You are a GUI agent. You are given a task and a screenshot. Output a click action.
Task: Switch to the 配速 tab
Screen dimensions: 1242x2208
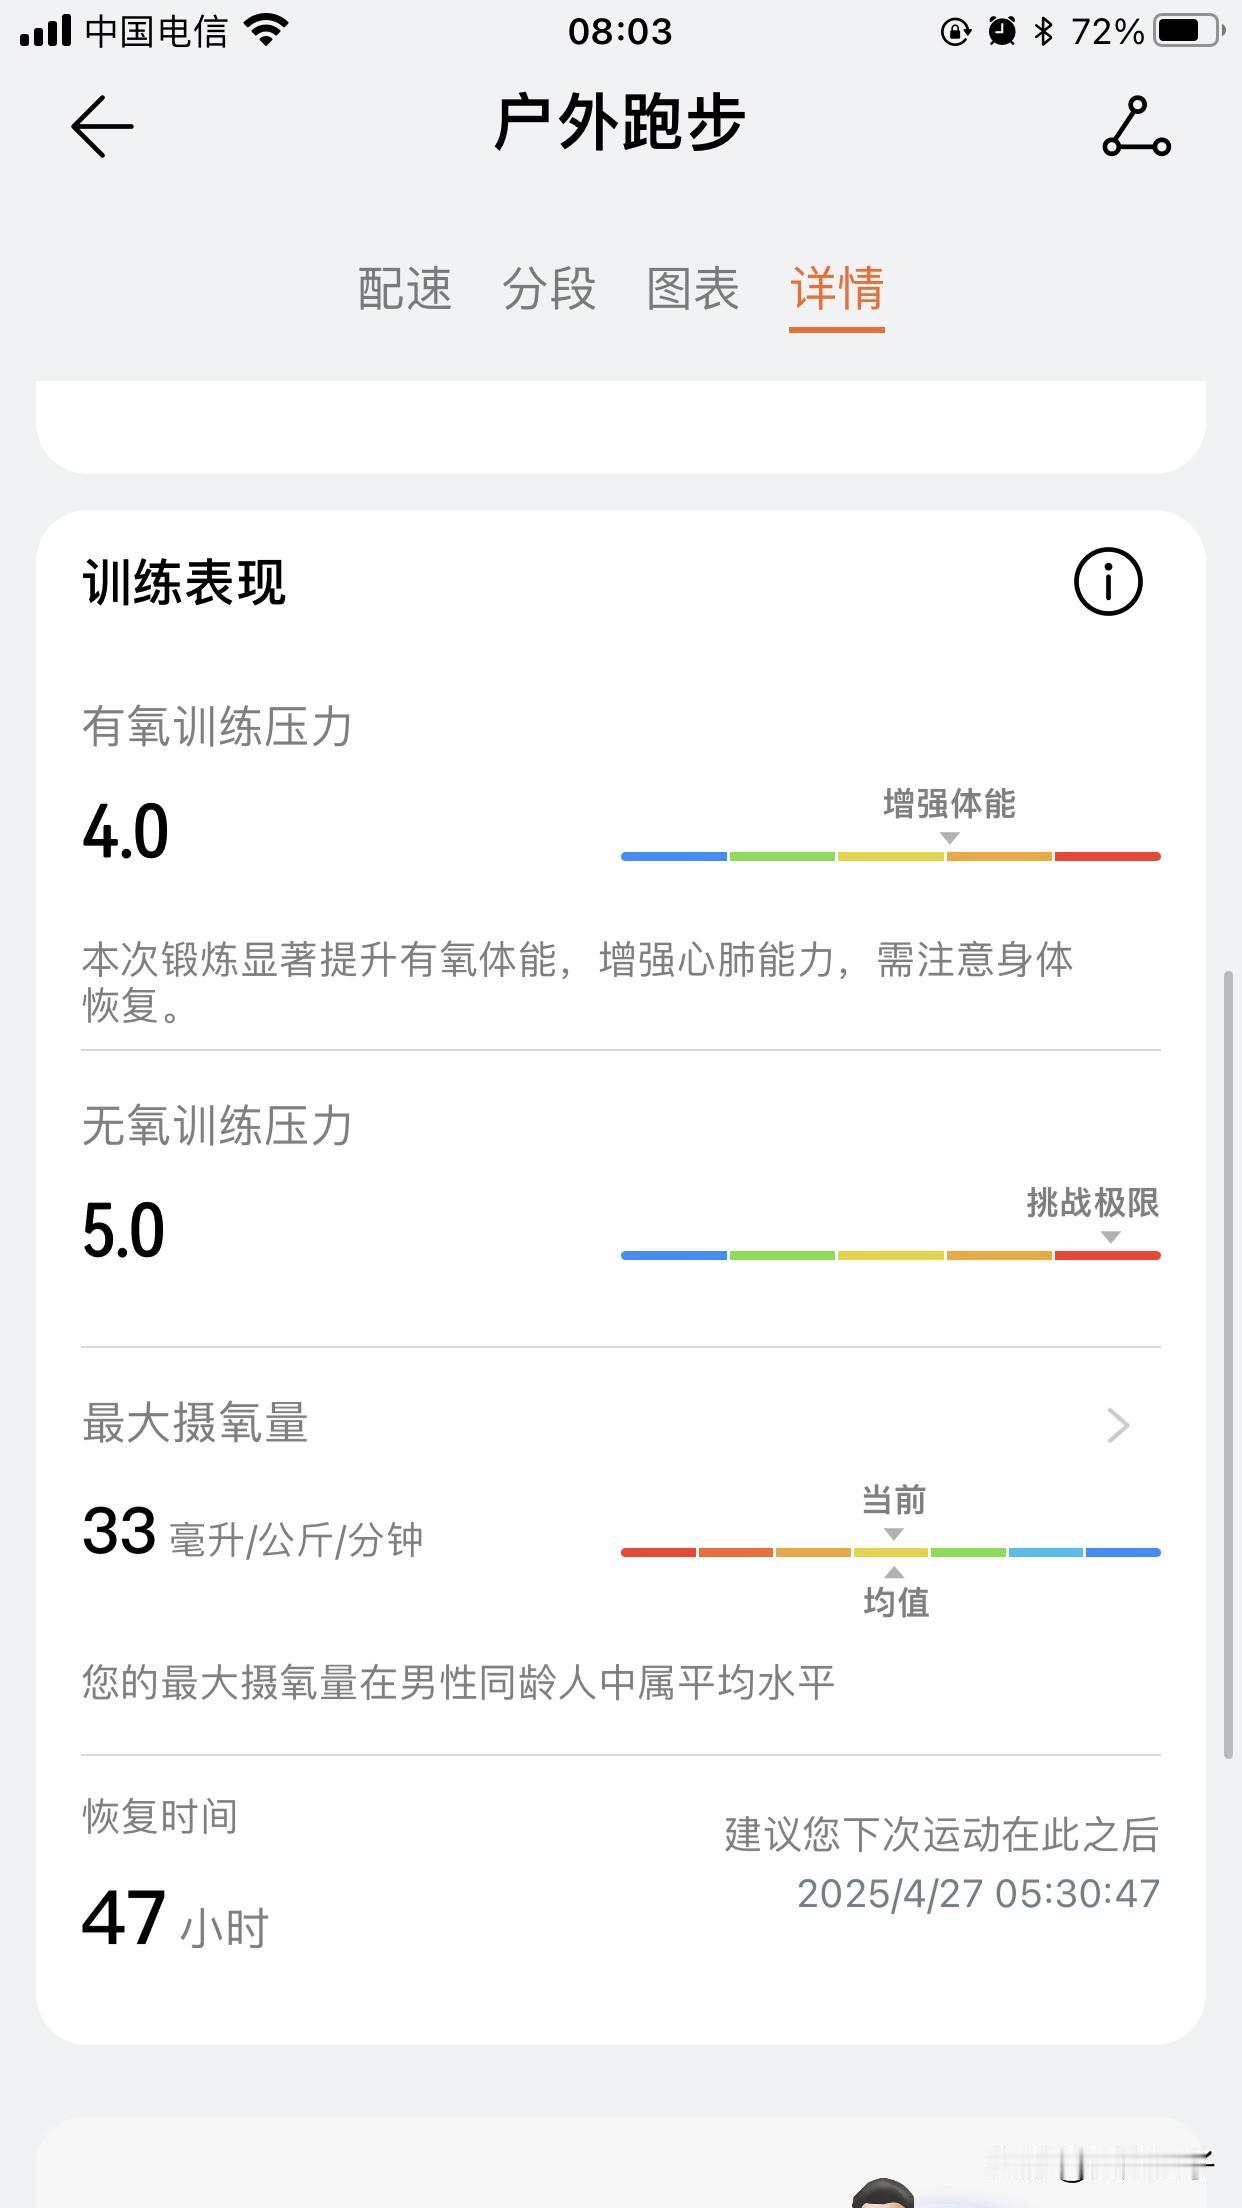point(405,289)
